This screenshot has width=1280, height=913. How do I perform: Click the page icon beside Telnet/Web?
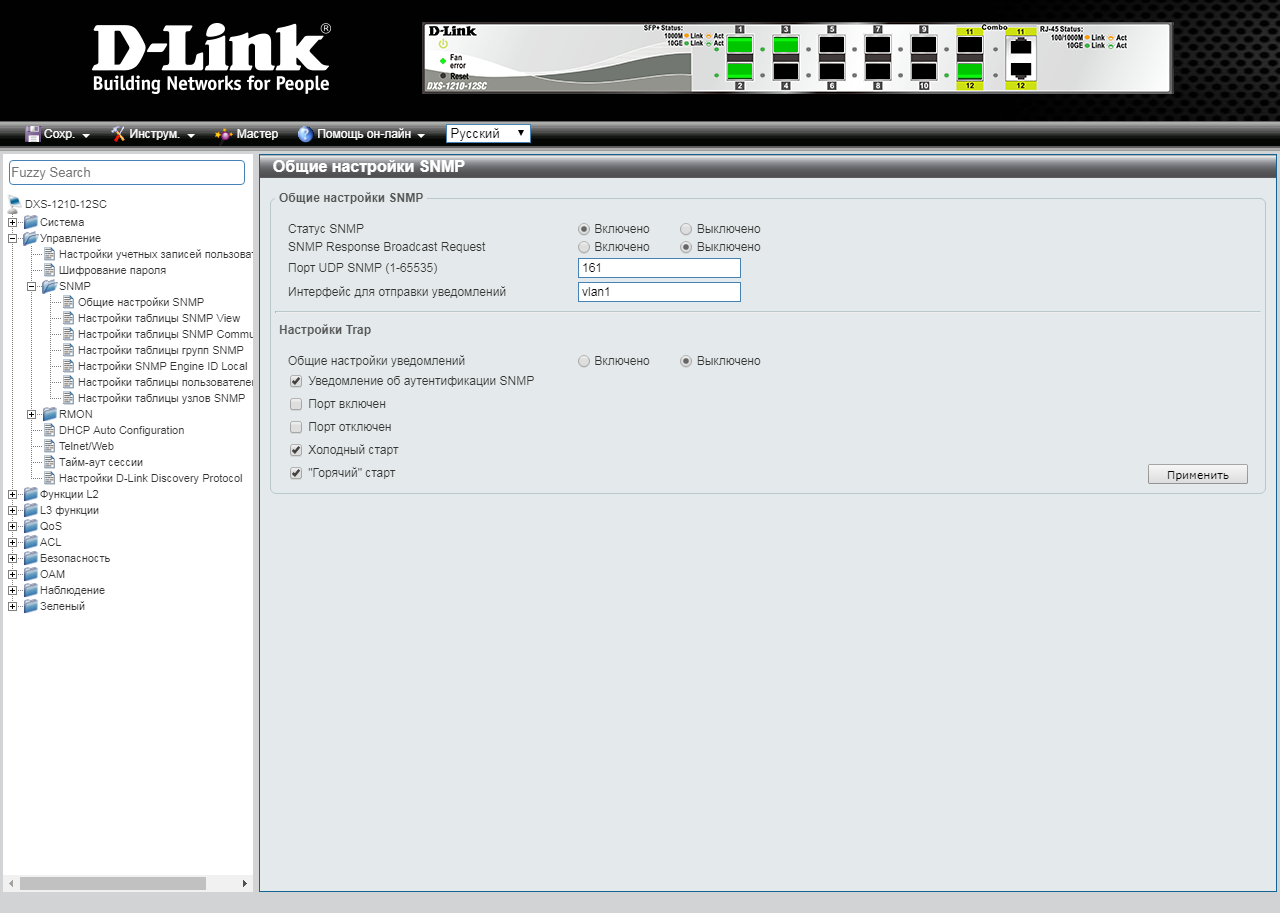(x=50, y=446)
